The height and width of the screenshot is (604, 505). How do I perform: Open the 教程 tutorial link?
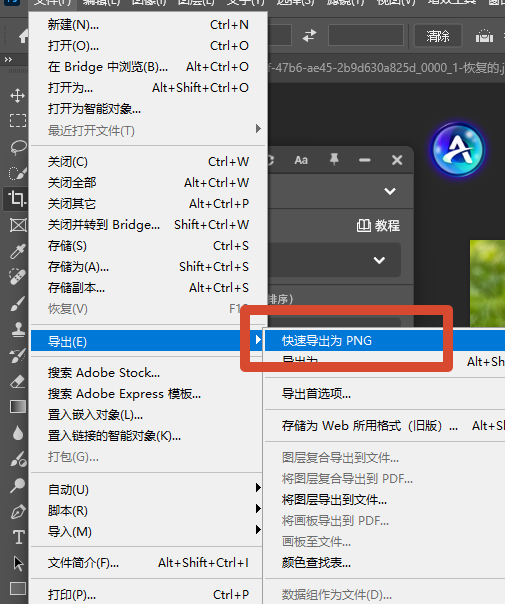pyautogui.click(x=378, y=225)
